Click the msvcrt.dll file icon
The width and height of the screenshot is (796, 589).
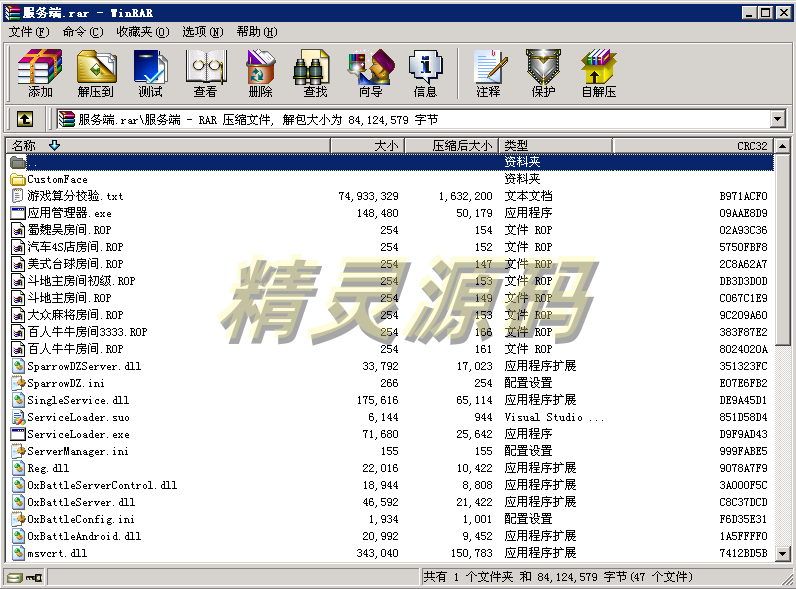coord(18,553)
